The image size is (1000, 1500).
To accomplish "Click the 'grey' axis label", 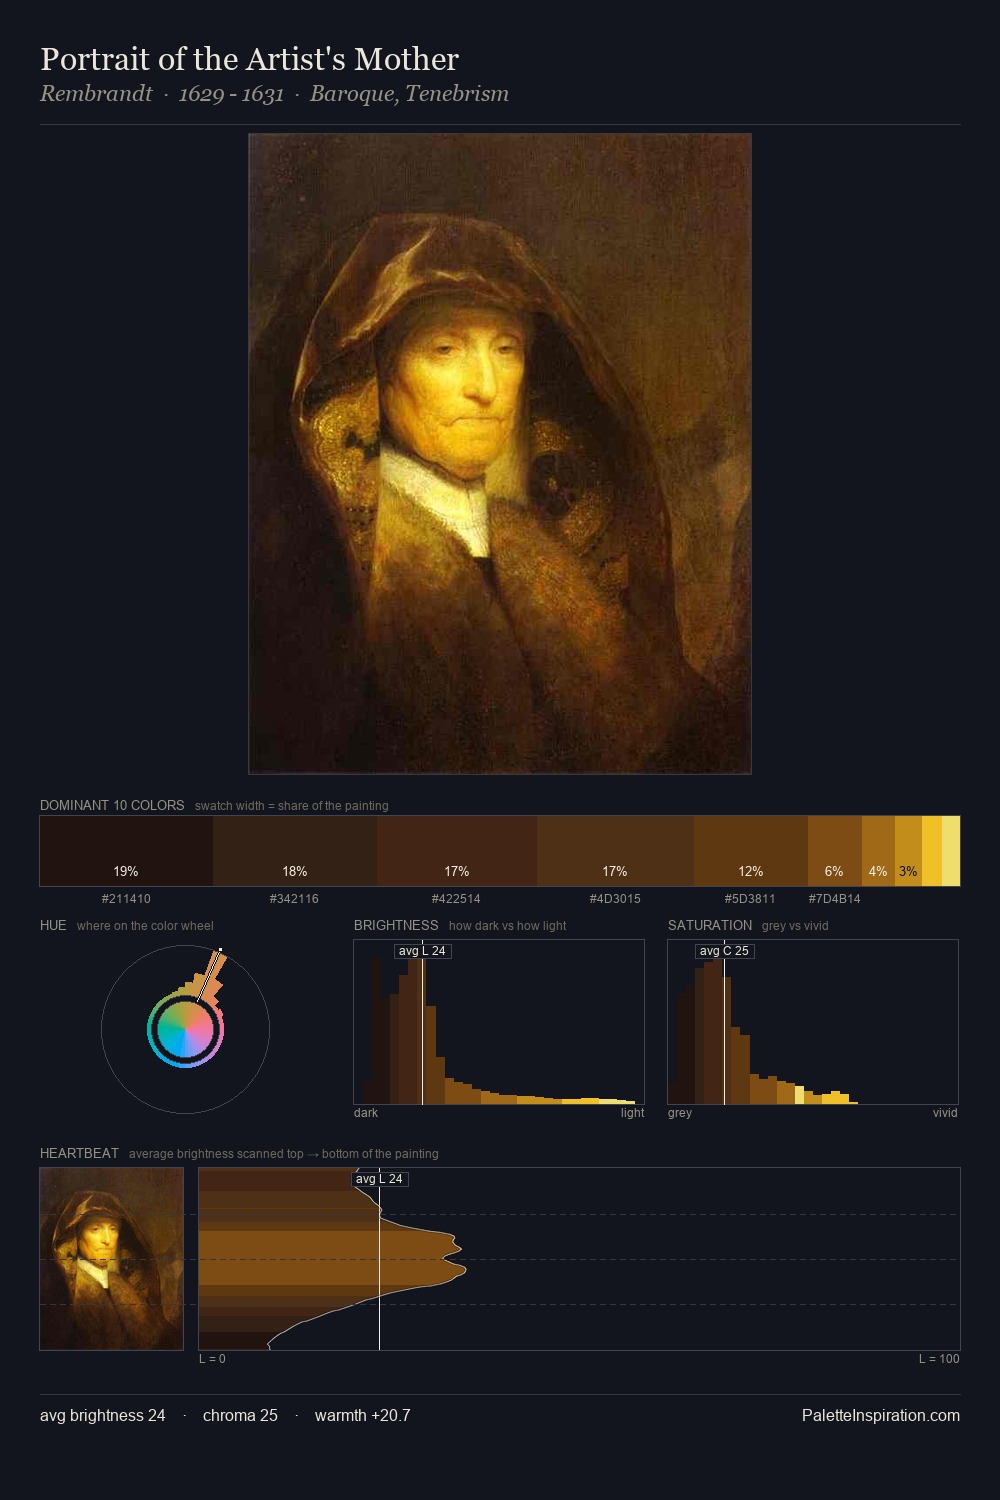I will pos(680,1113).
